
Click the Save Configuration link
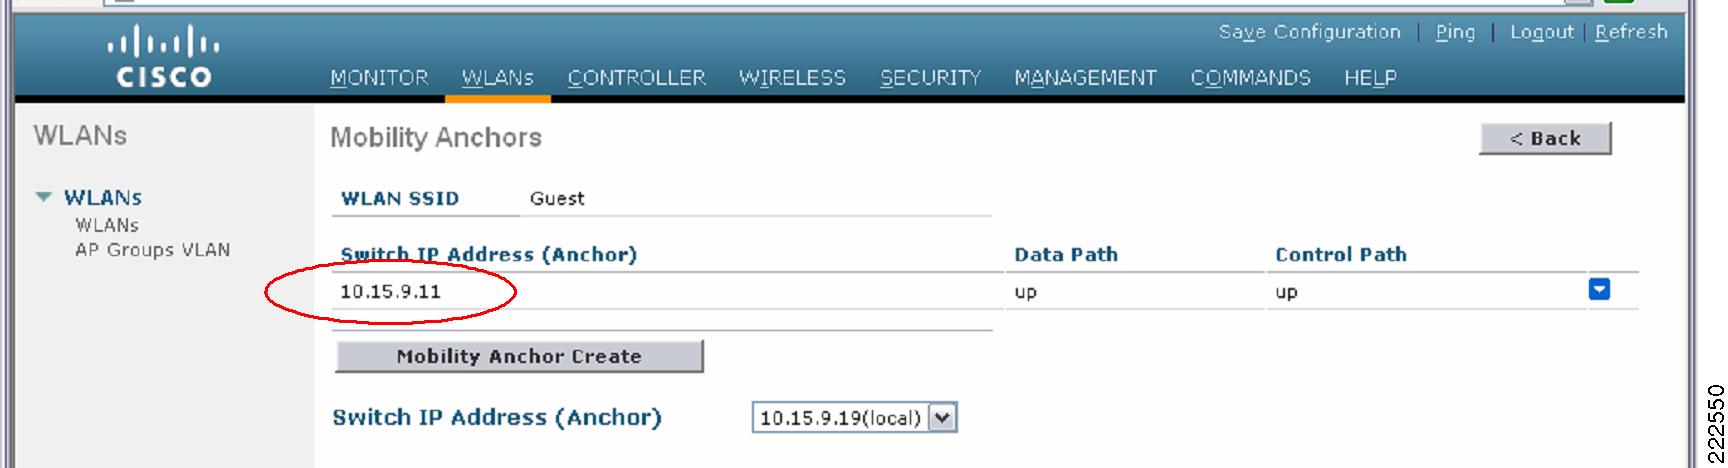click(x=1309, y=32)
